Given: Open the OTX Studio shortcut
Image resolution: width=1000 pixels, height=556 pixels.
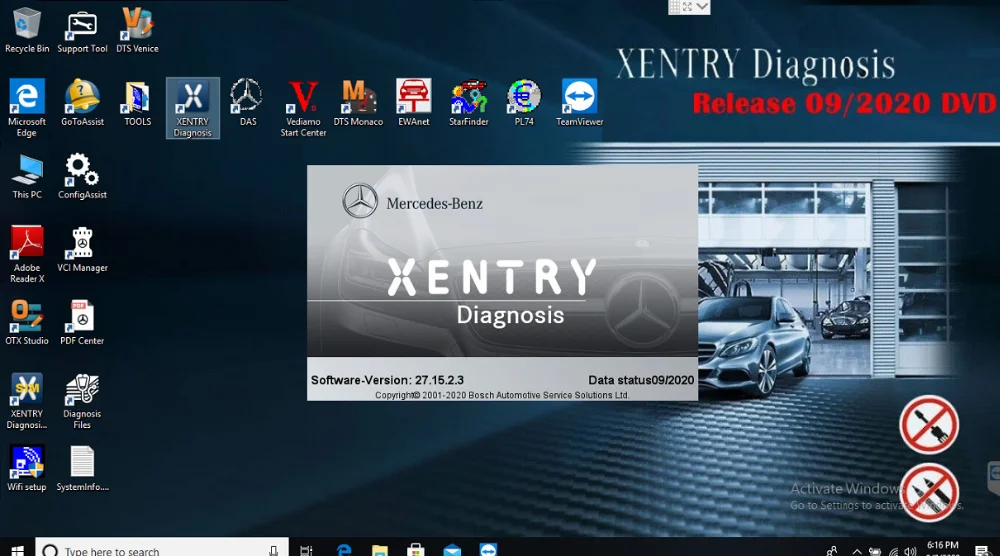Looking at the screenshot, I should (27, 322).
